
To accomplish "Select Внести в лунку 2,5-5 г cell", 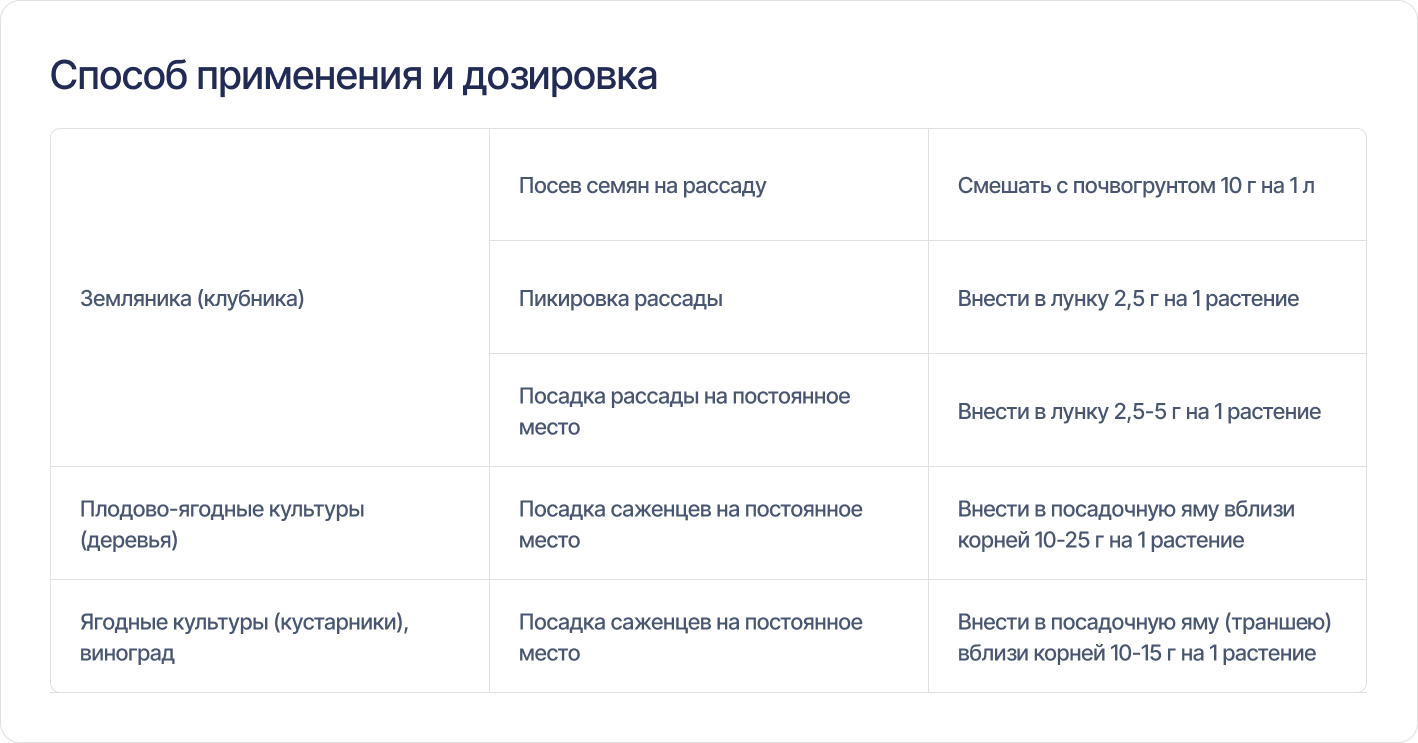I will coord(1147,411).
